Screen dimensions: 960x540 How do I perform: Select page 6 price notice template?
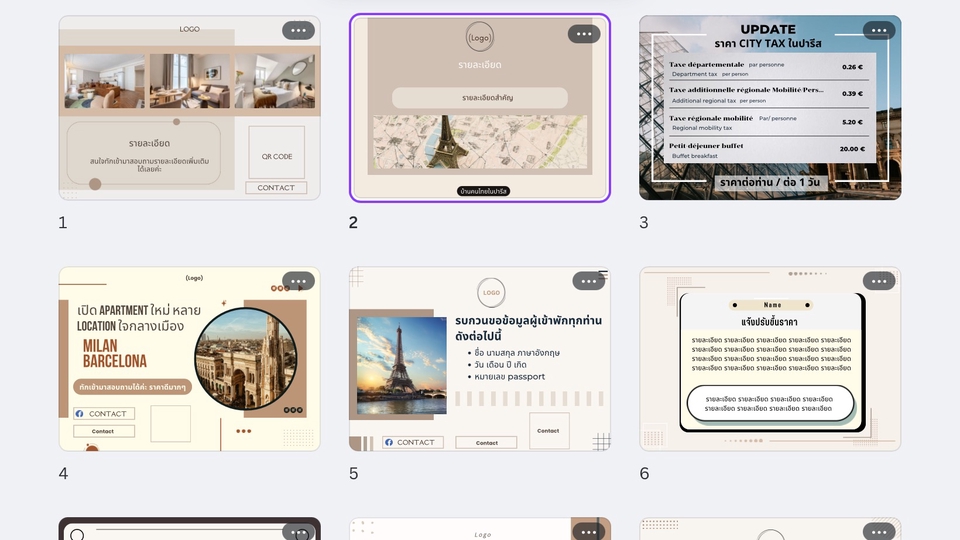point(770,359)
